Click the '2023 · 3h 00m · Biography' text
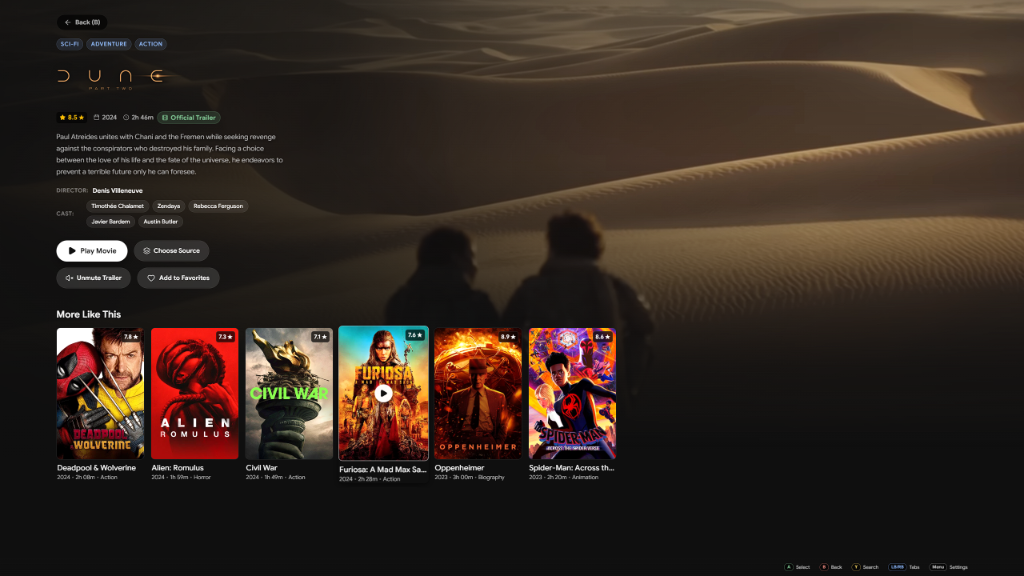Viewport: 1024px width, 576px height. coord(470,477)
